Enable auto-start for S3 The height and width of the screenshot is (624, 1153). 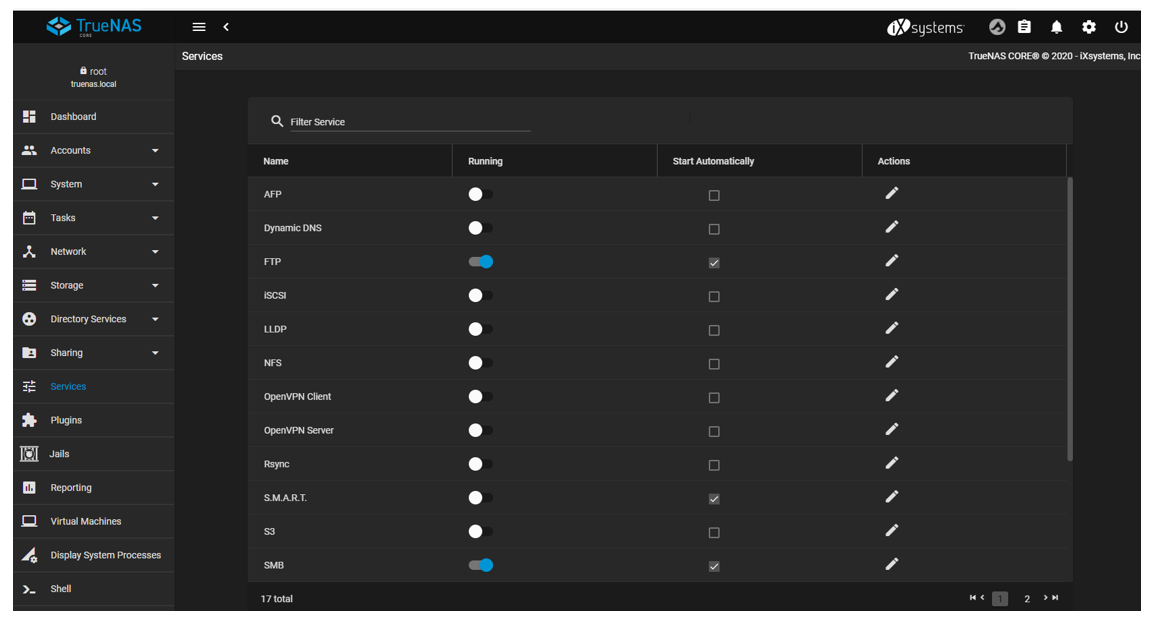(714, 533)
